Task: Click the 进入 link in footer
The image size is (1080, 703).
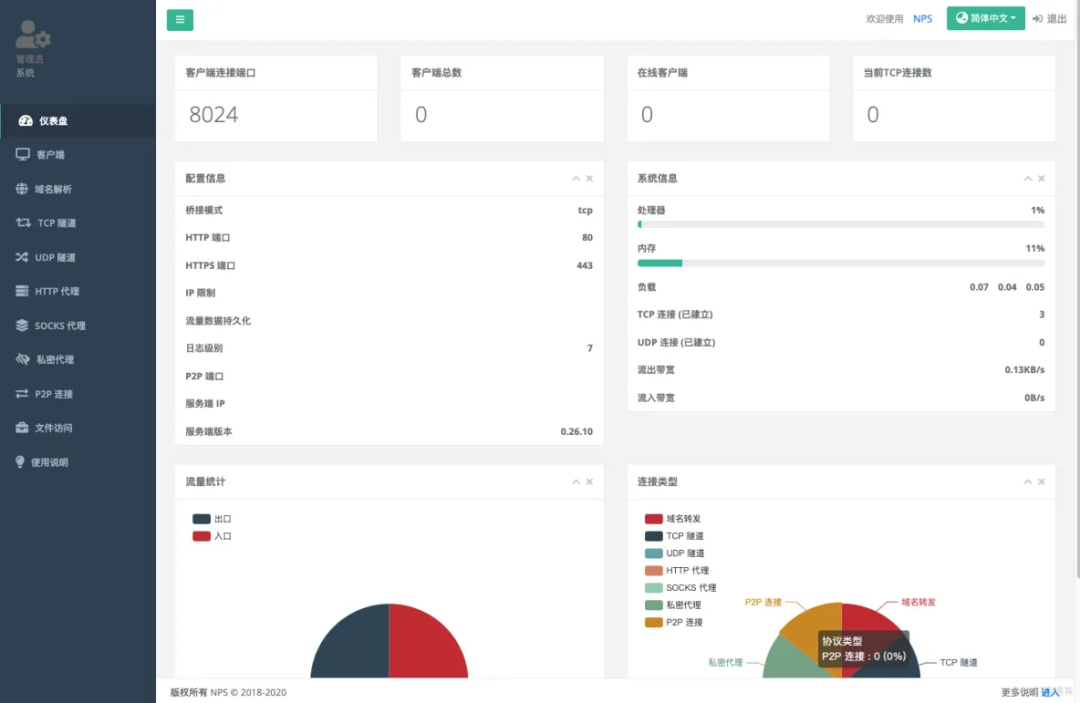Action: (1050, 692)
